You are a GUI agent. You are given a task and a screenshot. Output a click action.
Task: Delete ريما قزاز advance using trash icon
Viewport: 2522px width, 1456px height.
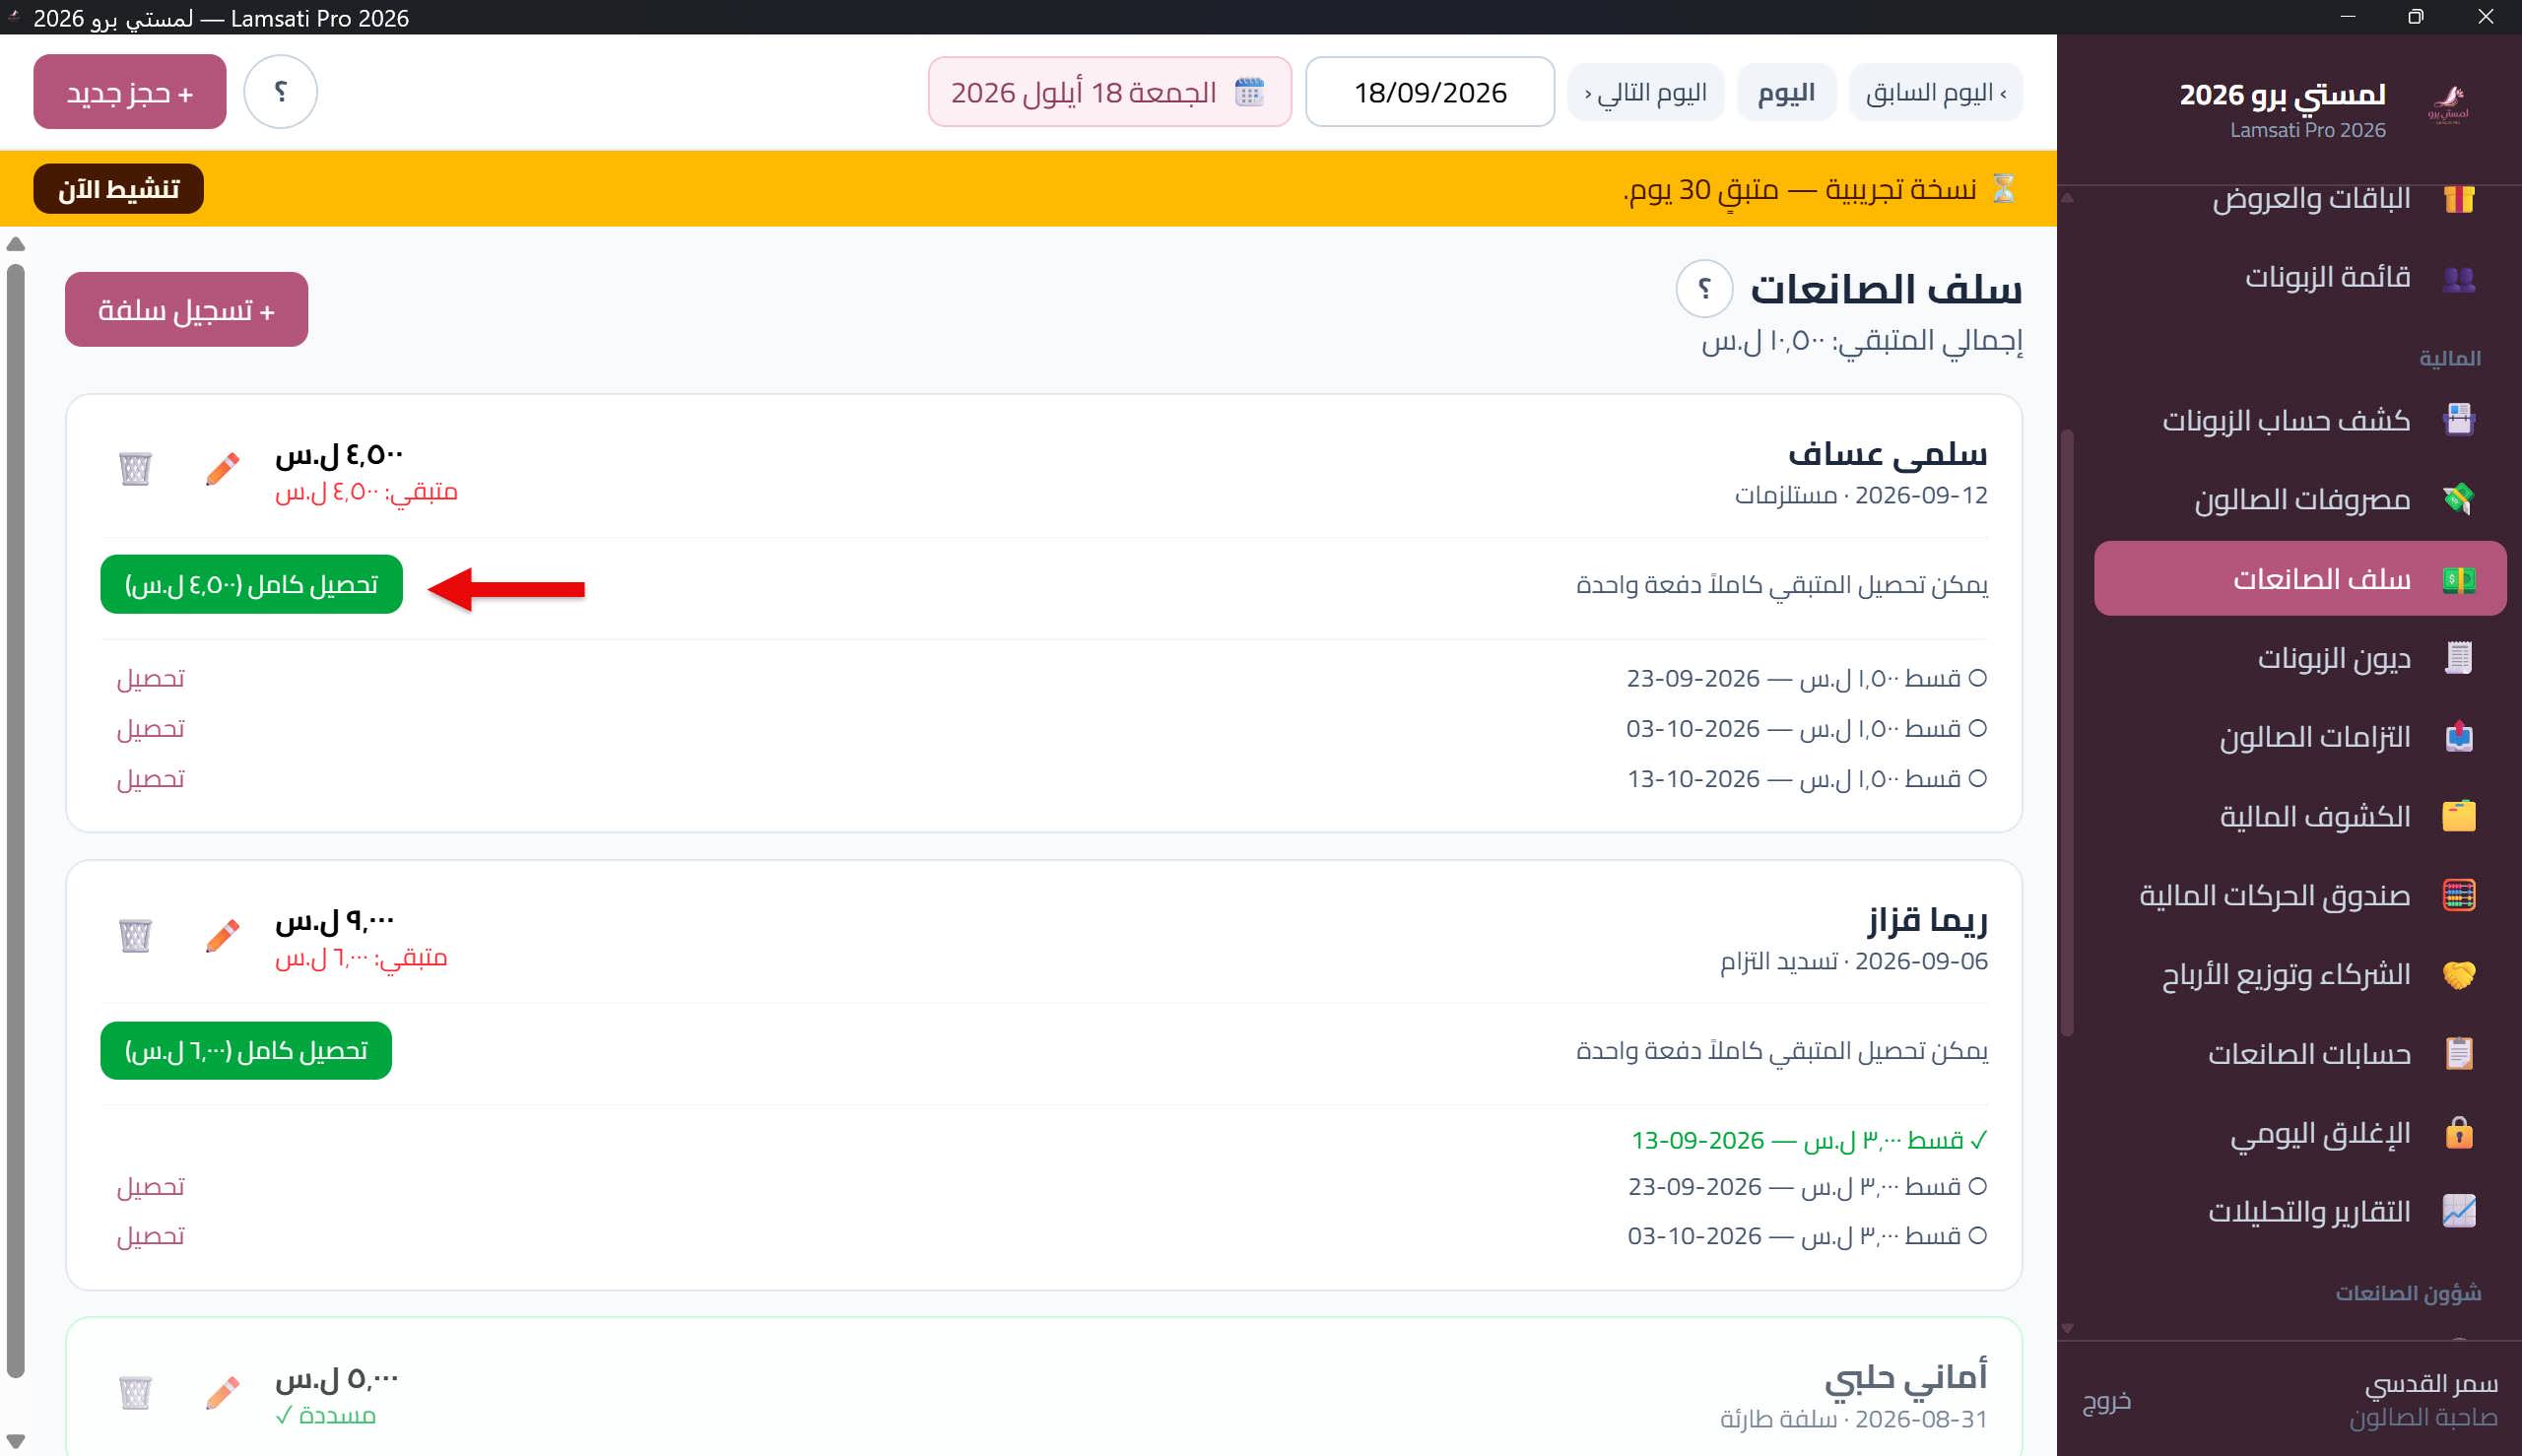point(135,936)
